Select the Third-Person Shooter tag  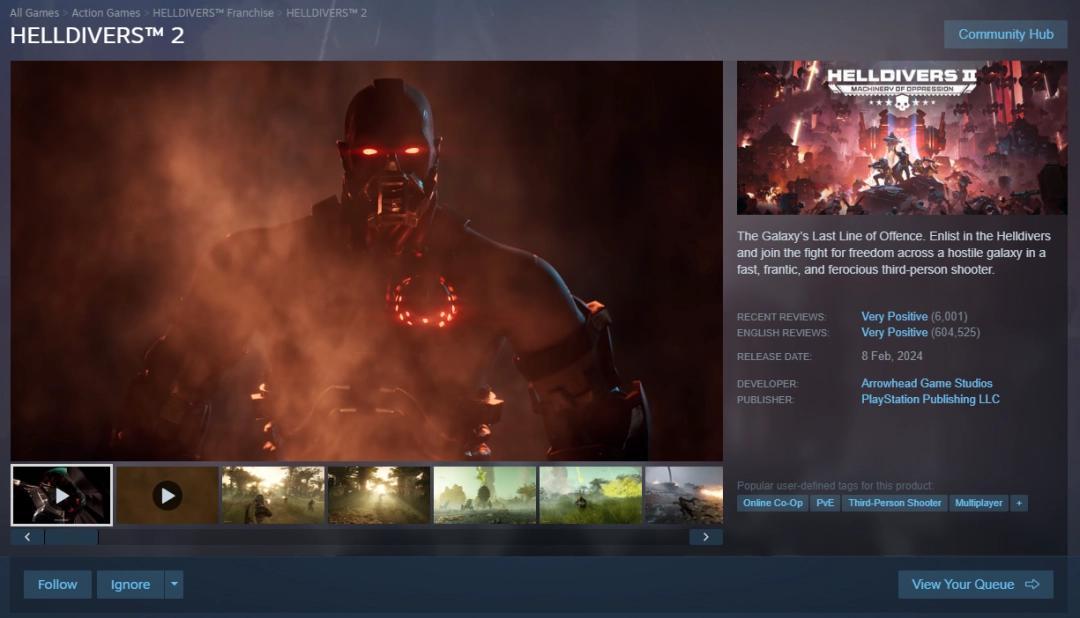tap(894, 503)
